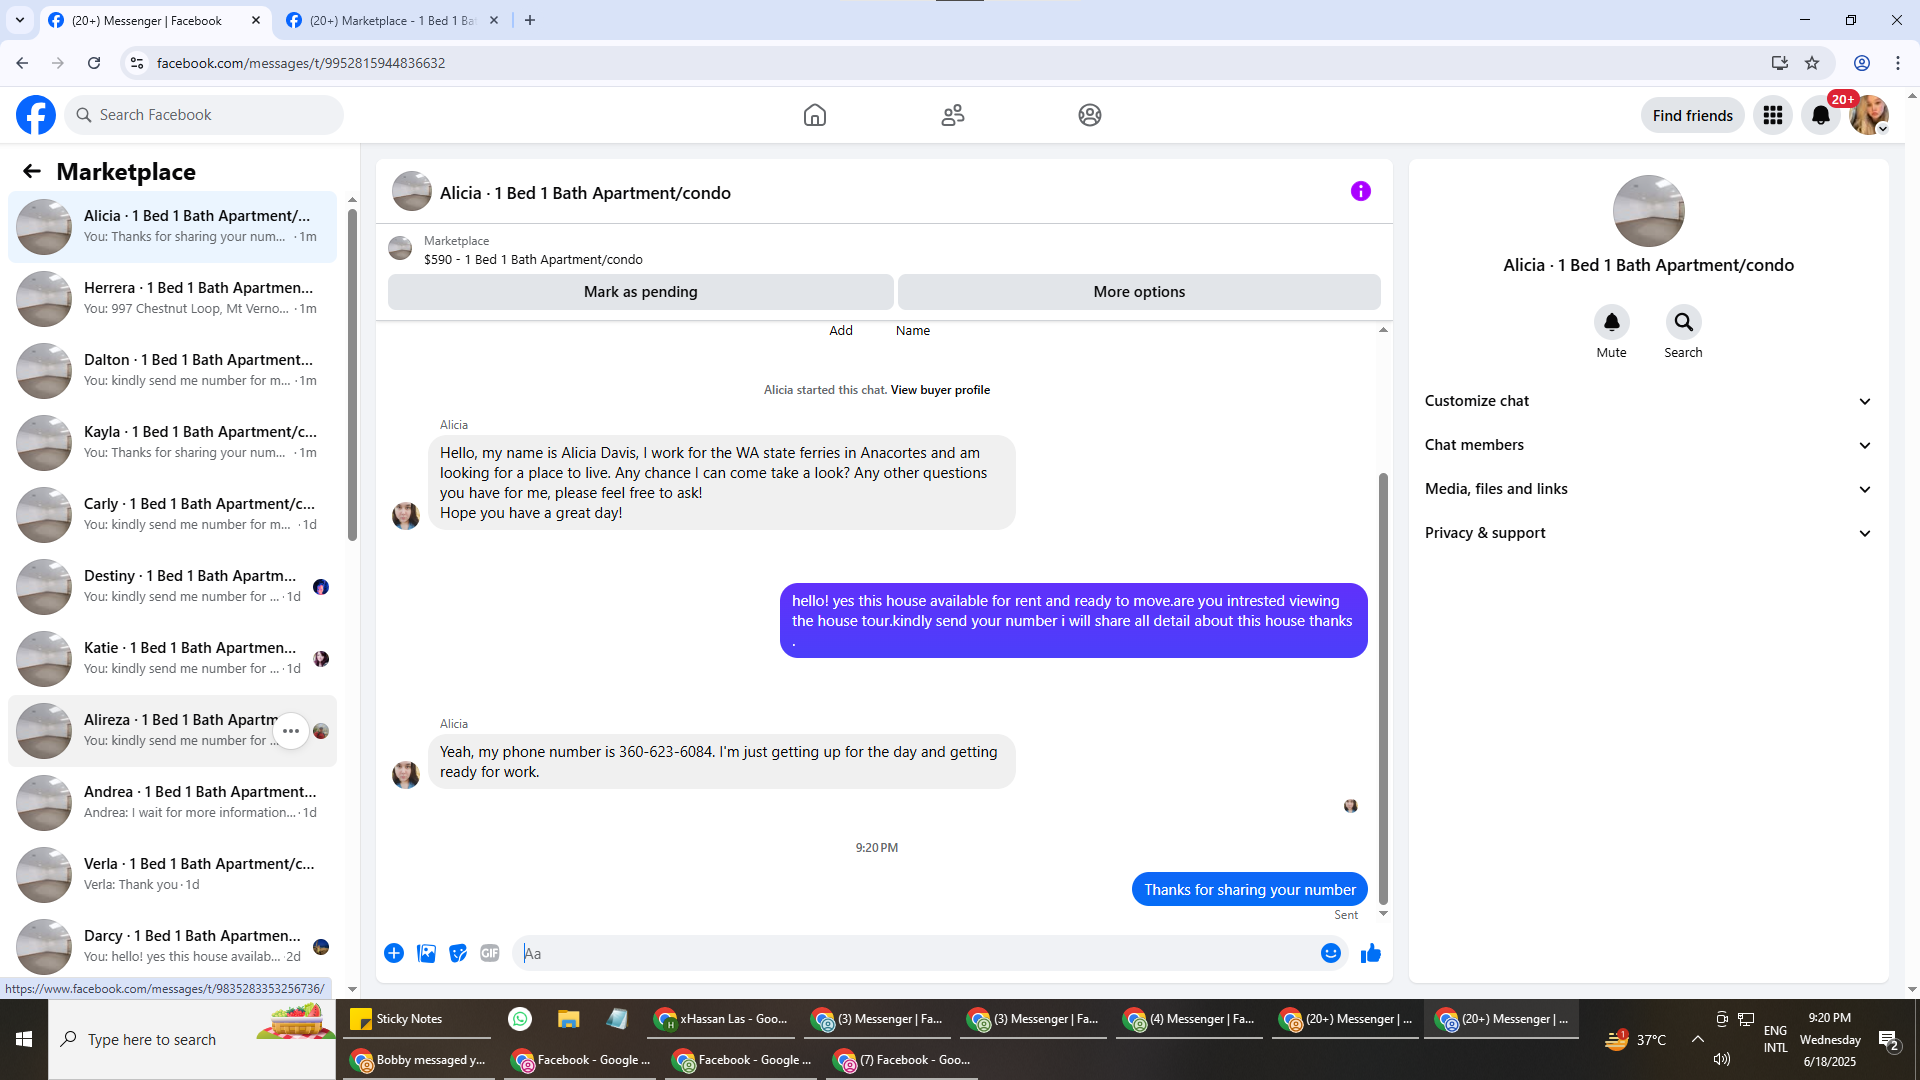
Task: Switch to the Marketplace browser tab
Action: (x=392, y=20)
